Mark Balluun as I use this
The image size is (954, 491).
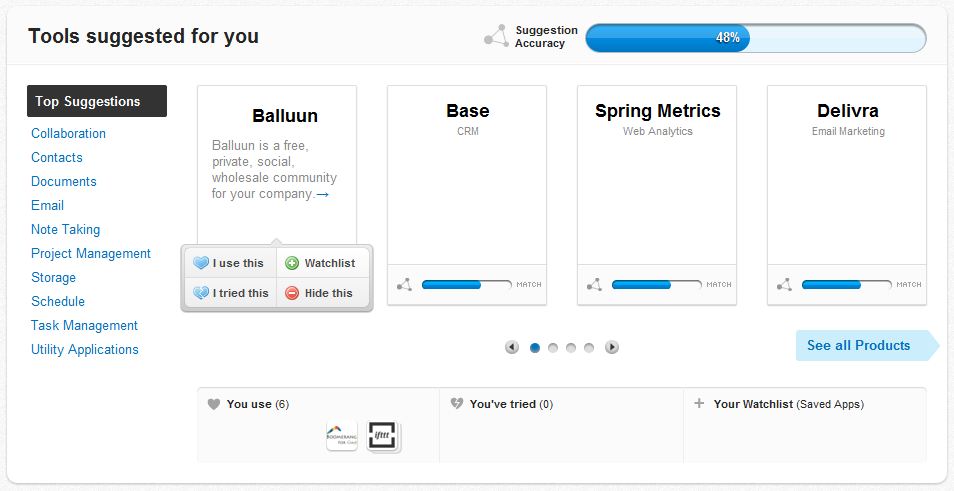click(x=229, y=263)
